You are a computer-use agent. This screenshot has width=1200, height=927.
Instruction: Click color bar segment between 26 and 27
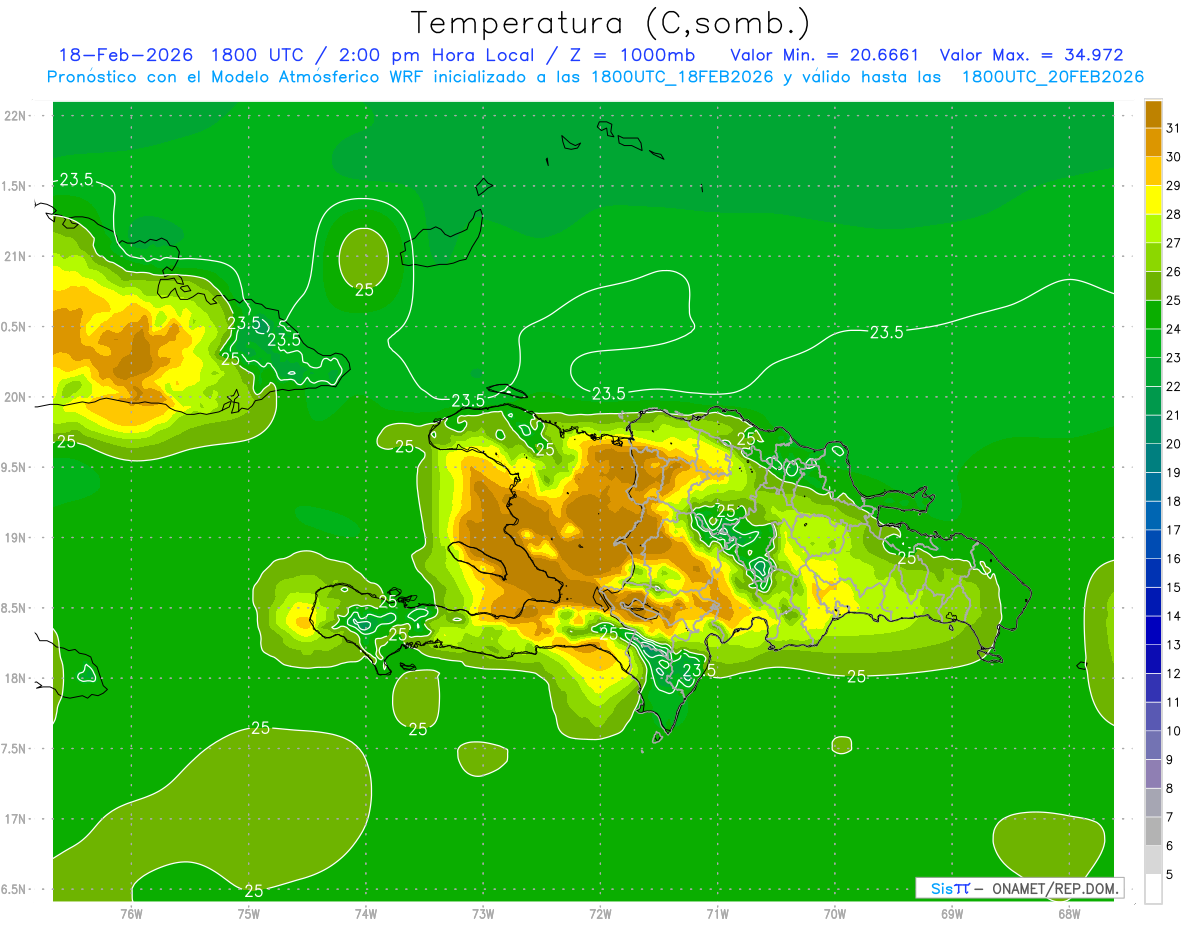tap(1154, 257)
